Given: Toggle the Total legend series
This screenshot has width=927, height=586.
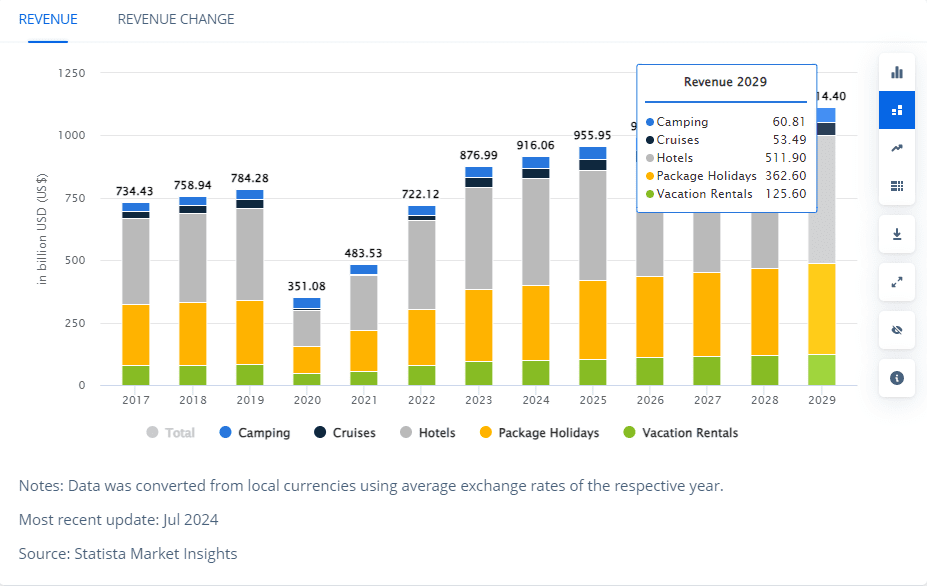Looking at the screenshot, I should (x=170, y=433).
